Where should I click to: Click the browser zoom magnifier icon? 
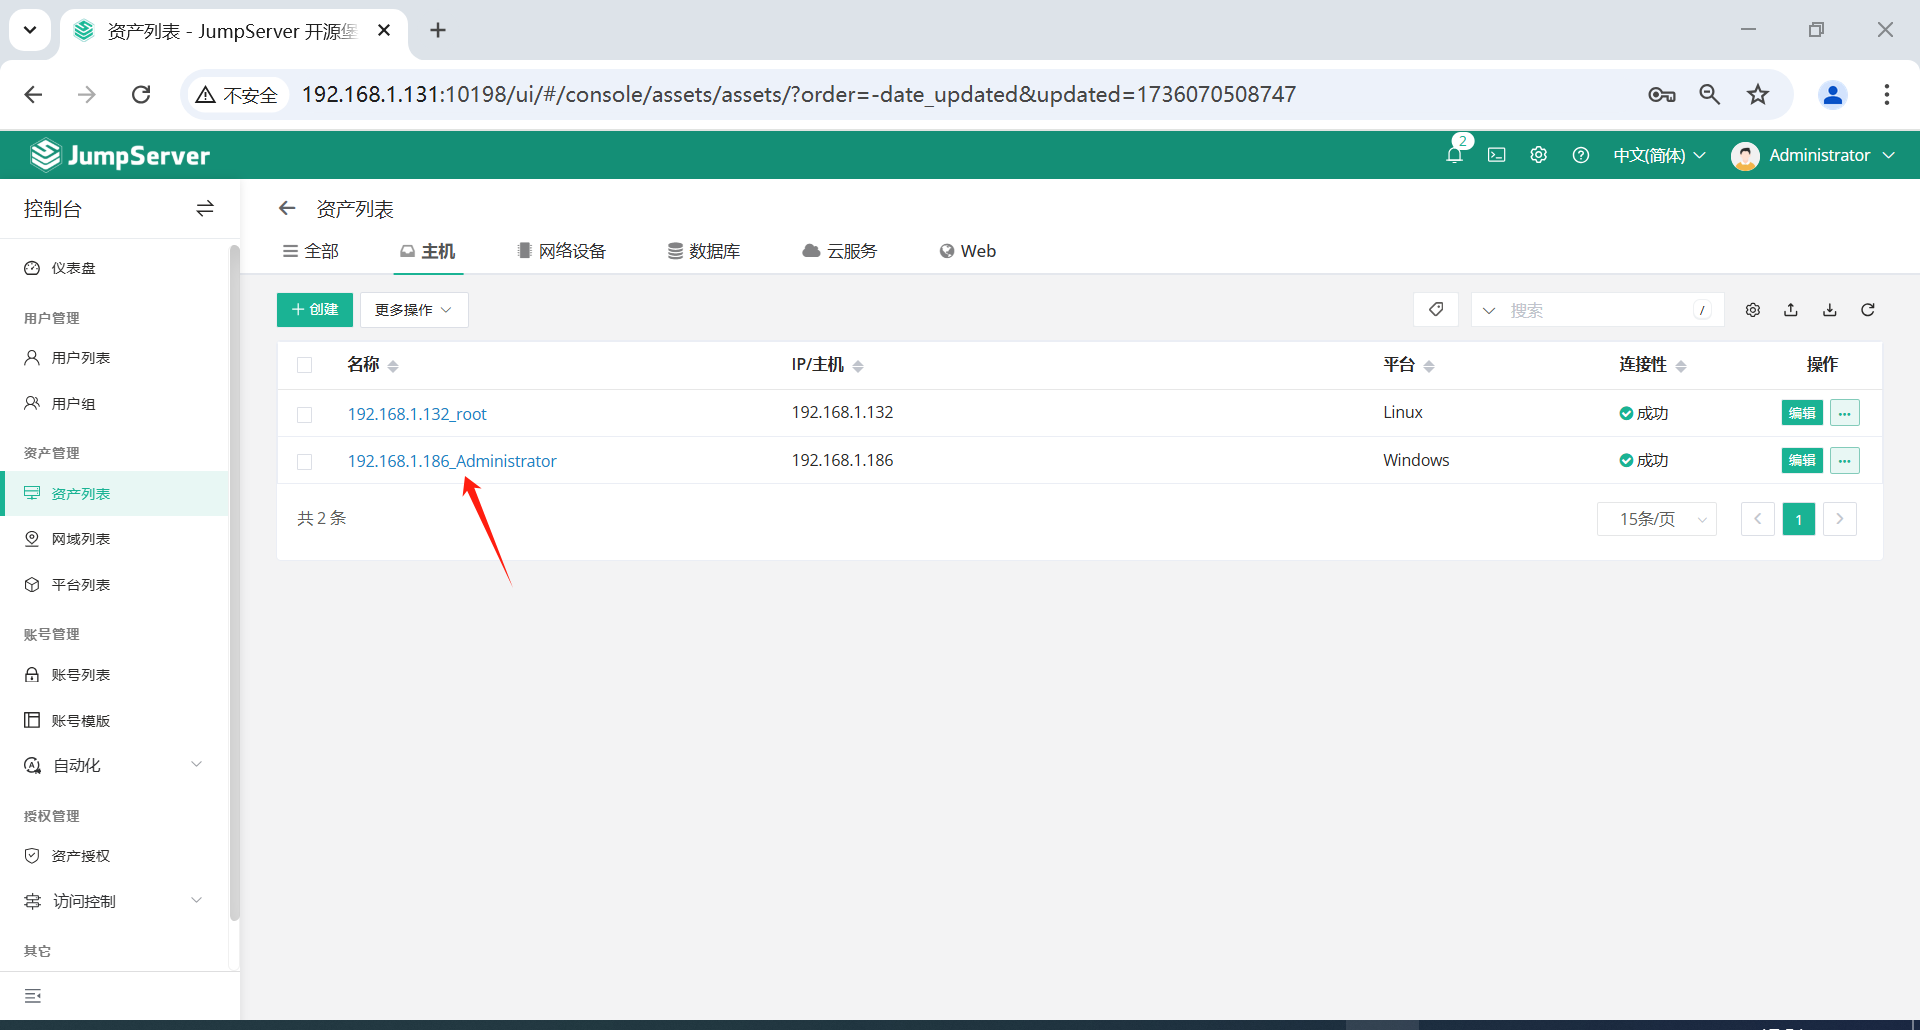point(1710,94)
